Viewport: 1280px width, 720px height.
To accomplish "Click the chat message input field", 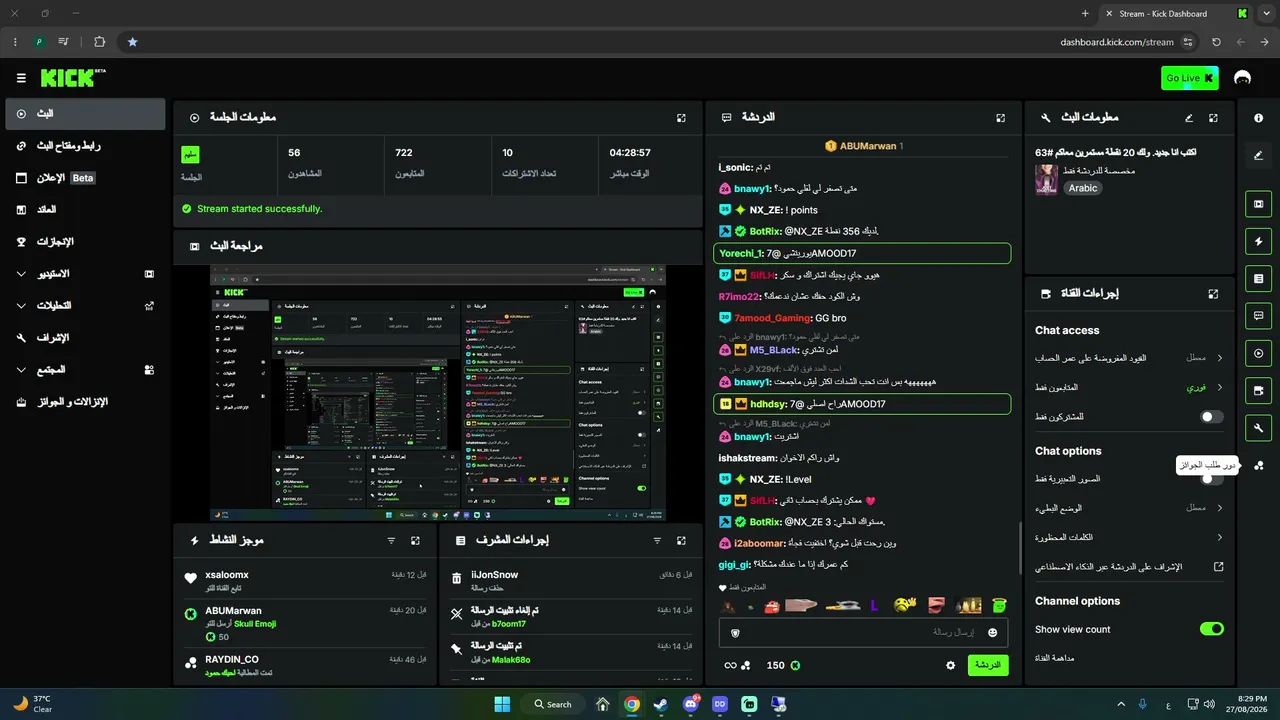I will (864, 633).
